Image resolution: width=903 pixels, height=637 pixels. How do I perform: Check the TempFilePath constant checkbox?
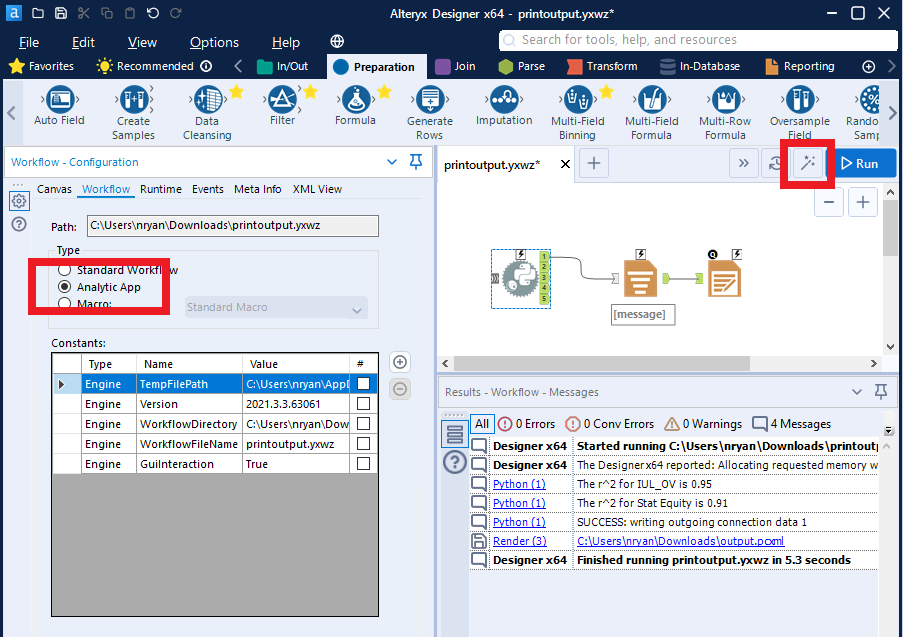click(362, 383)
